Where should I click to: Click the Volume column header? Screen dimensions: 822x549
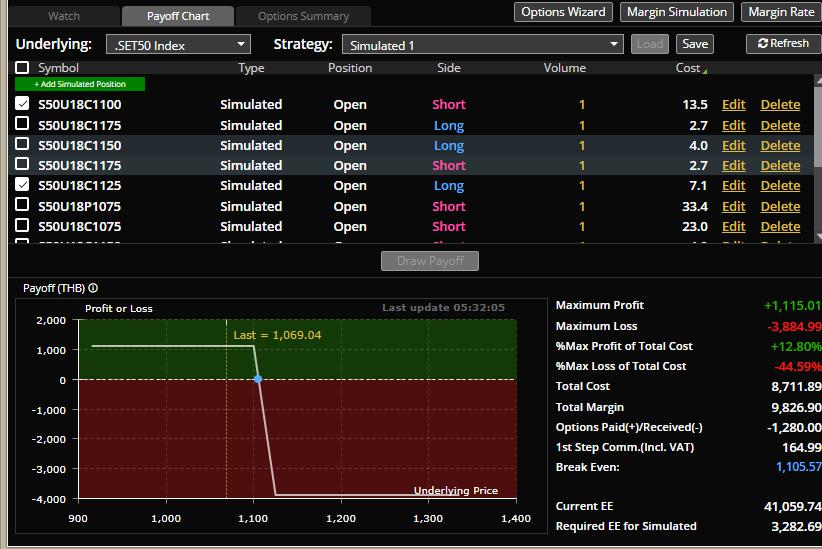click(564, 68)
